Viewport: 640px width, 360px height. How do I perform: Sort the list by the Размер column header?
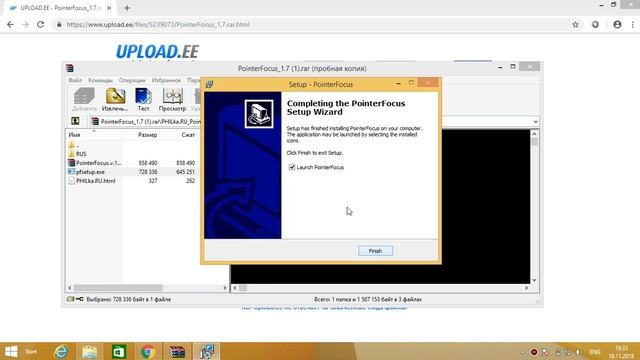tap(147, 135)
